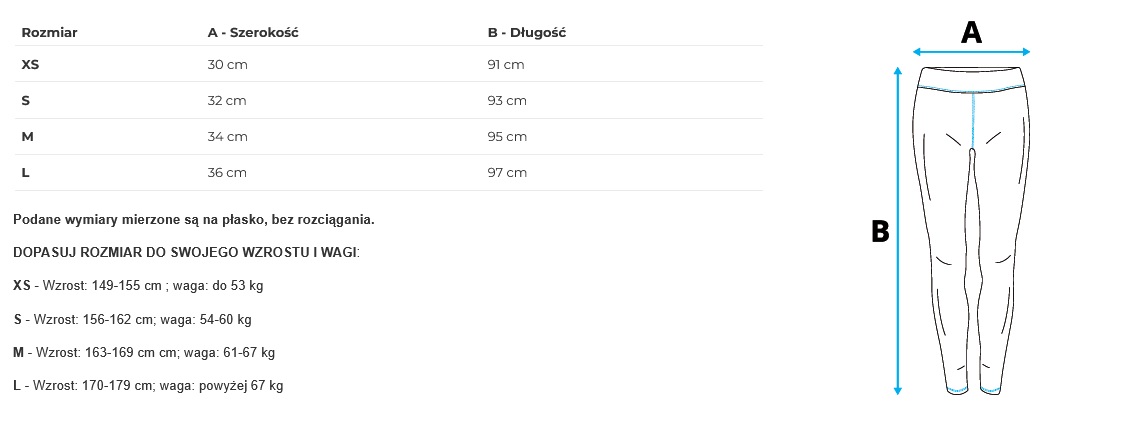Click the large letter B beside the leggings
Image resolution: width=1122 pixels, height=423 pixels.
[x=880, y=232]
